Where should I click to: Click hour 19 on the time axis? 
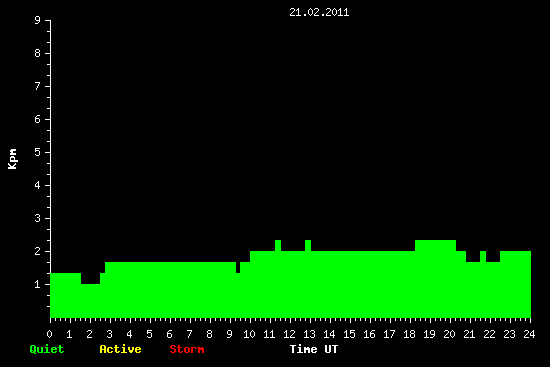(429, 334)
